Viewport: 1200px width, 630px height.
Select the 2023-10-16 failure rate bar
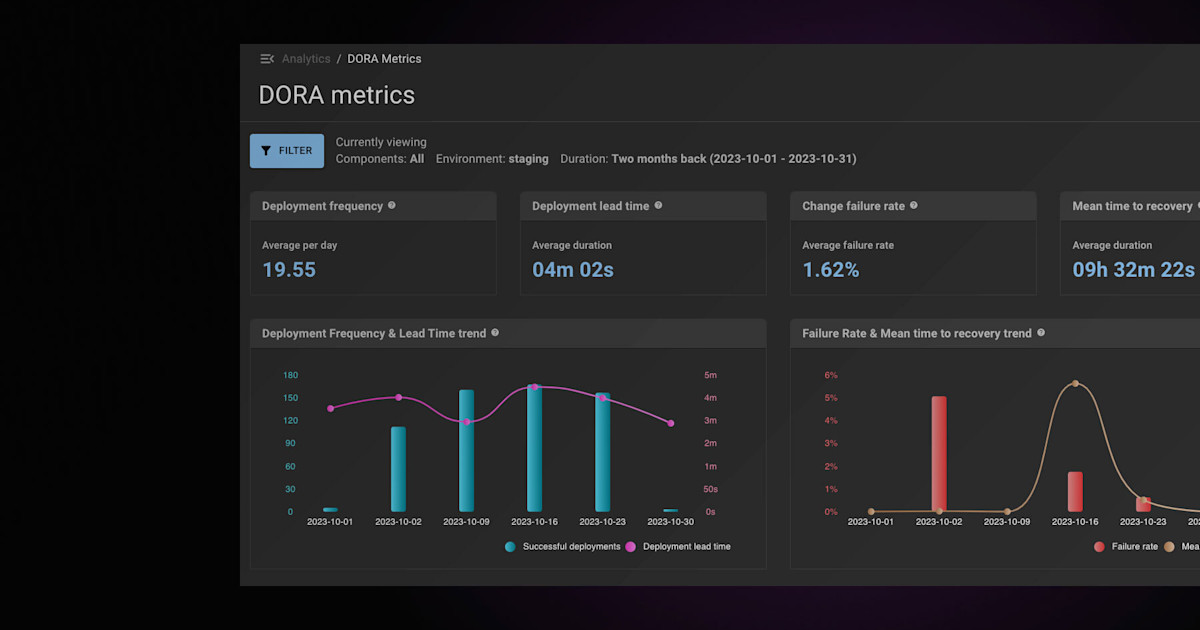click(x=1075, y=492)
